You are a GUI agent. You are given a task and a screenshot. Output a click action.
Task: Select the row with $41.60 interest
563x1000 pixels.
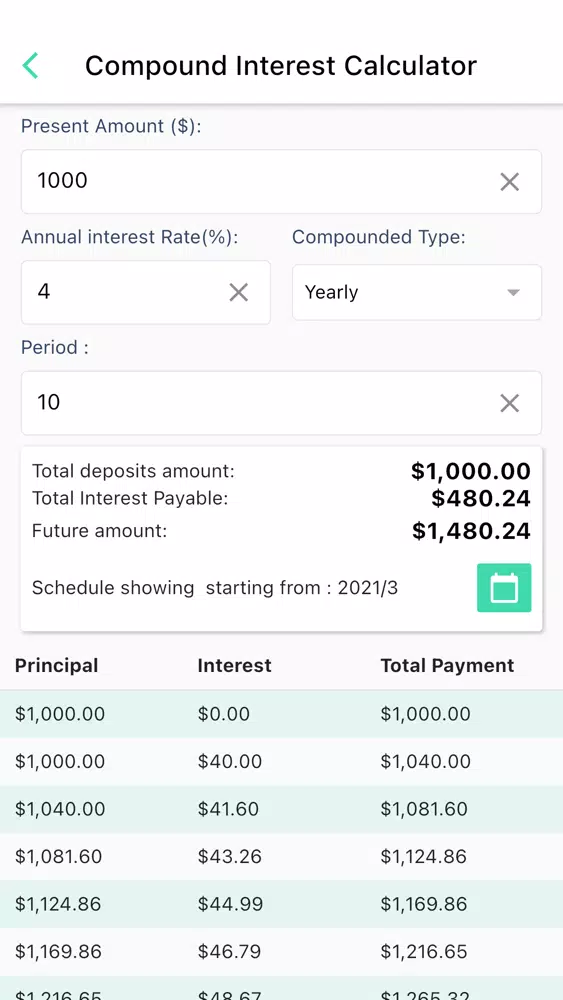(281, 809)
